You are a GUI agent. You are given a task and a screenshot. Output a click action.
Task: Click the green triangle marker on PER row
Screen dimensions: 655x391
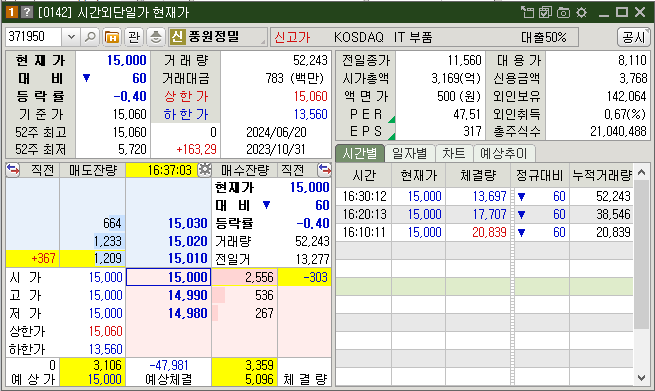tap(391, 119)
